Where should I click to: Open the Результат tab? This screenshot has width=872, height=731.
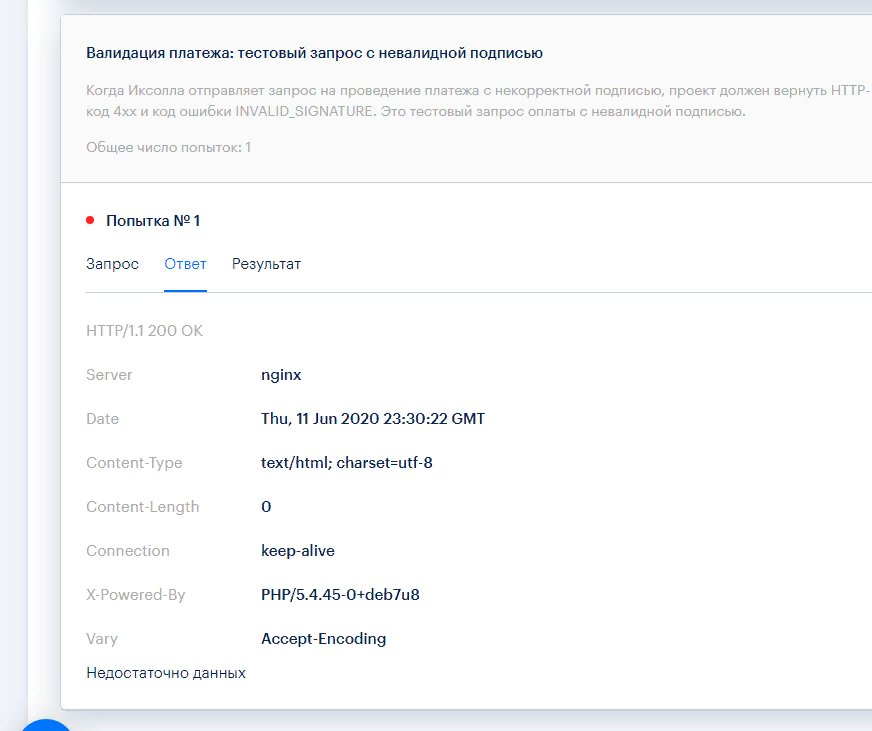[266, 264]
